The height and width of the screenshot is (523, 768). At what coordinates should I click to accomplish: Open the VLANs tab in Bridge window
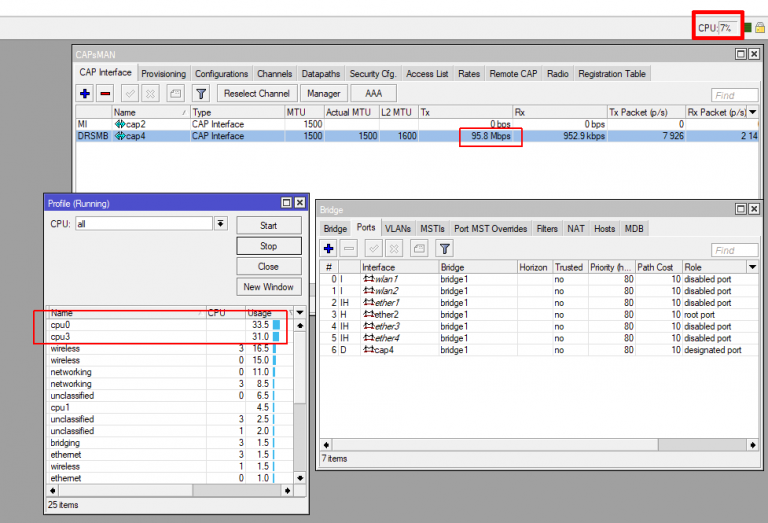tap(397, 229)
